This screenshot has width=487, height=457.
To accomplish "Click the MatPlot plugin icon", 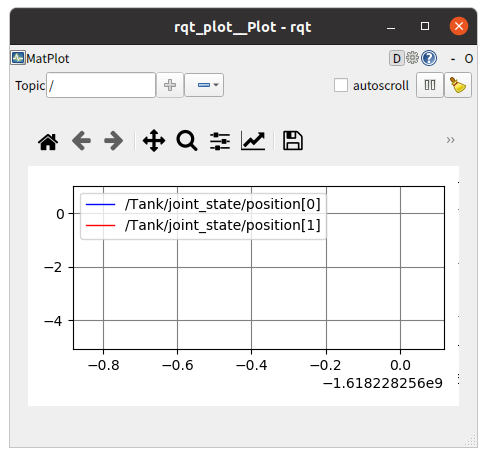I will (x=18, y=58).
